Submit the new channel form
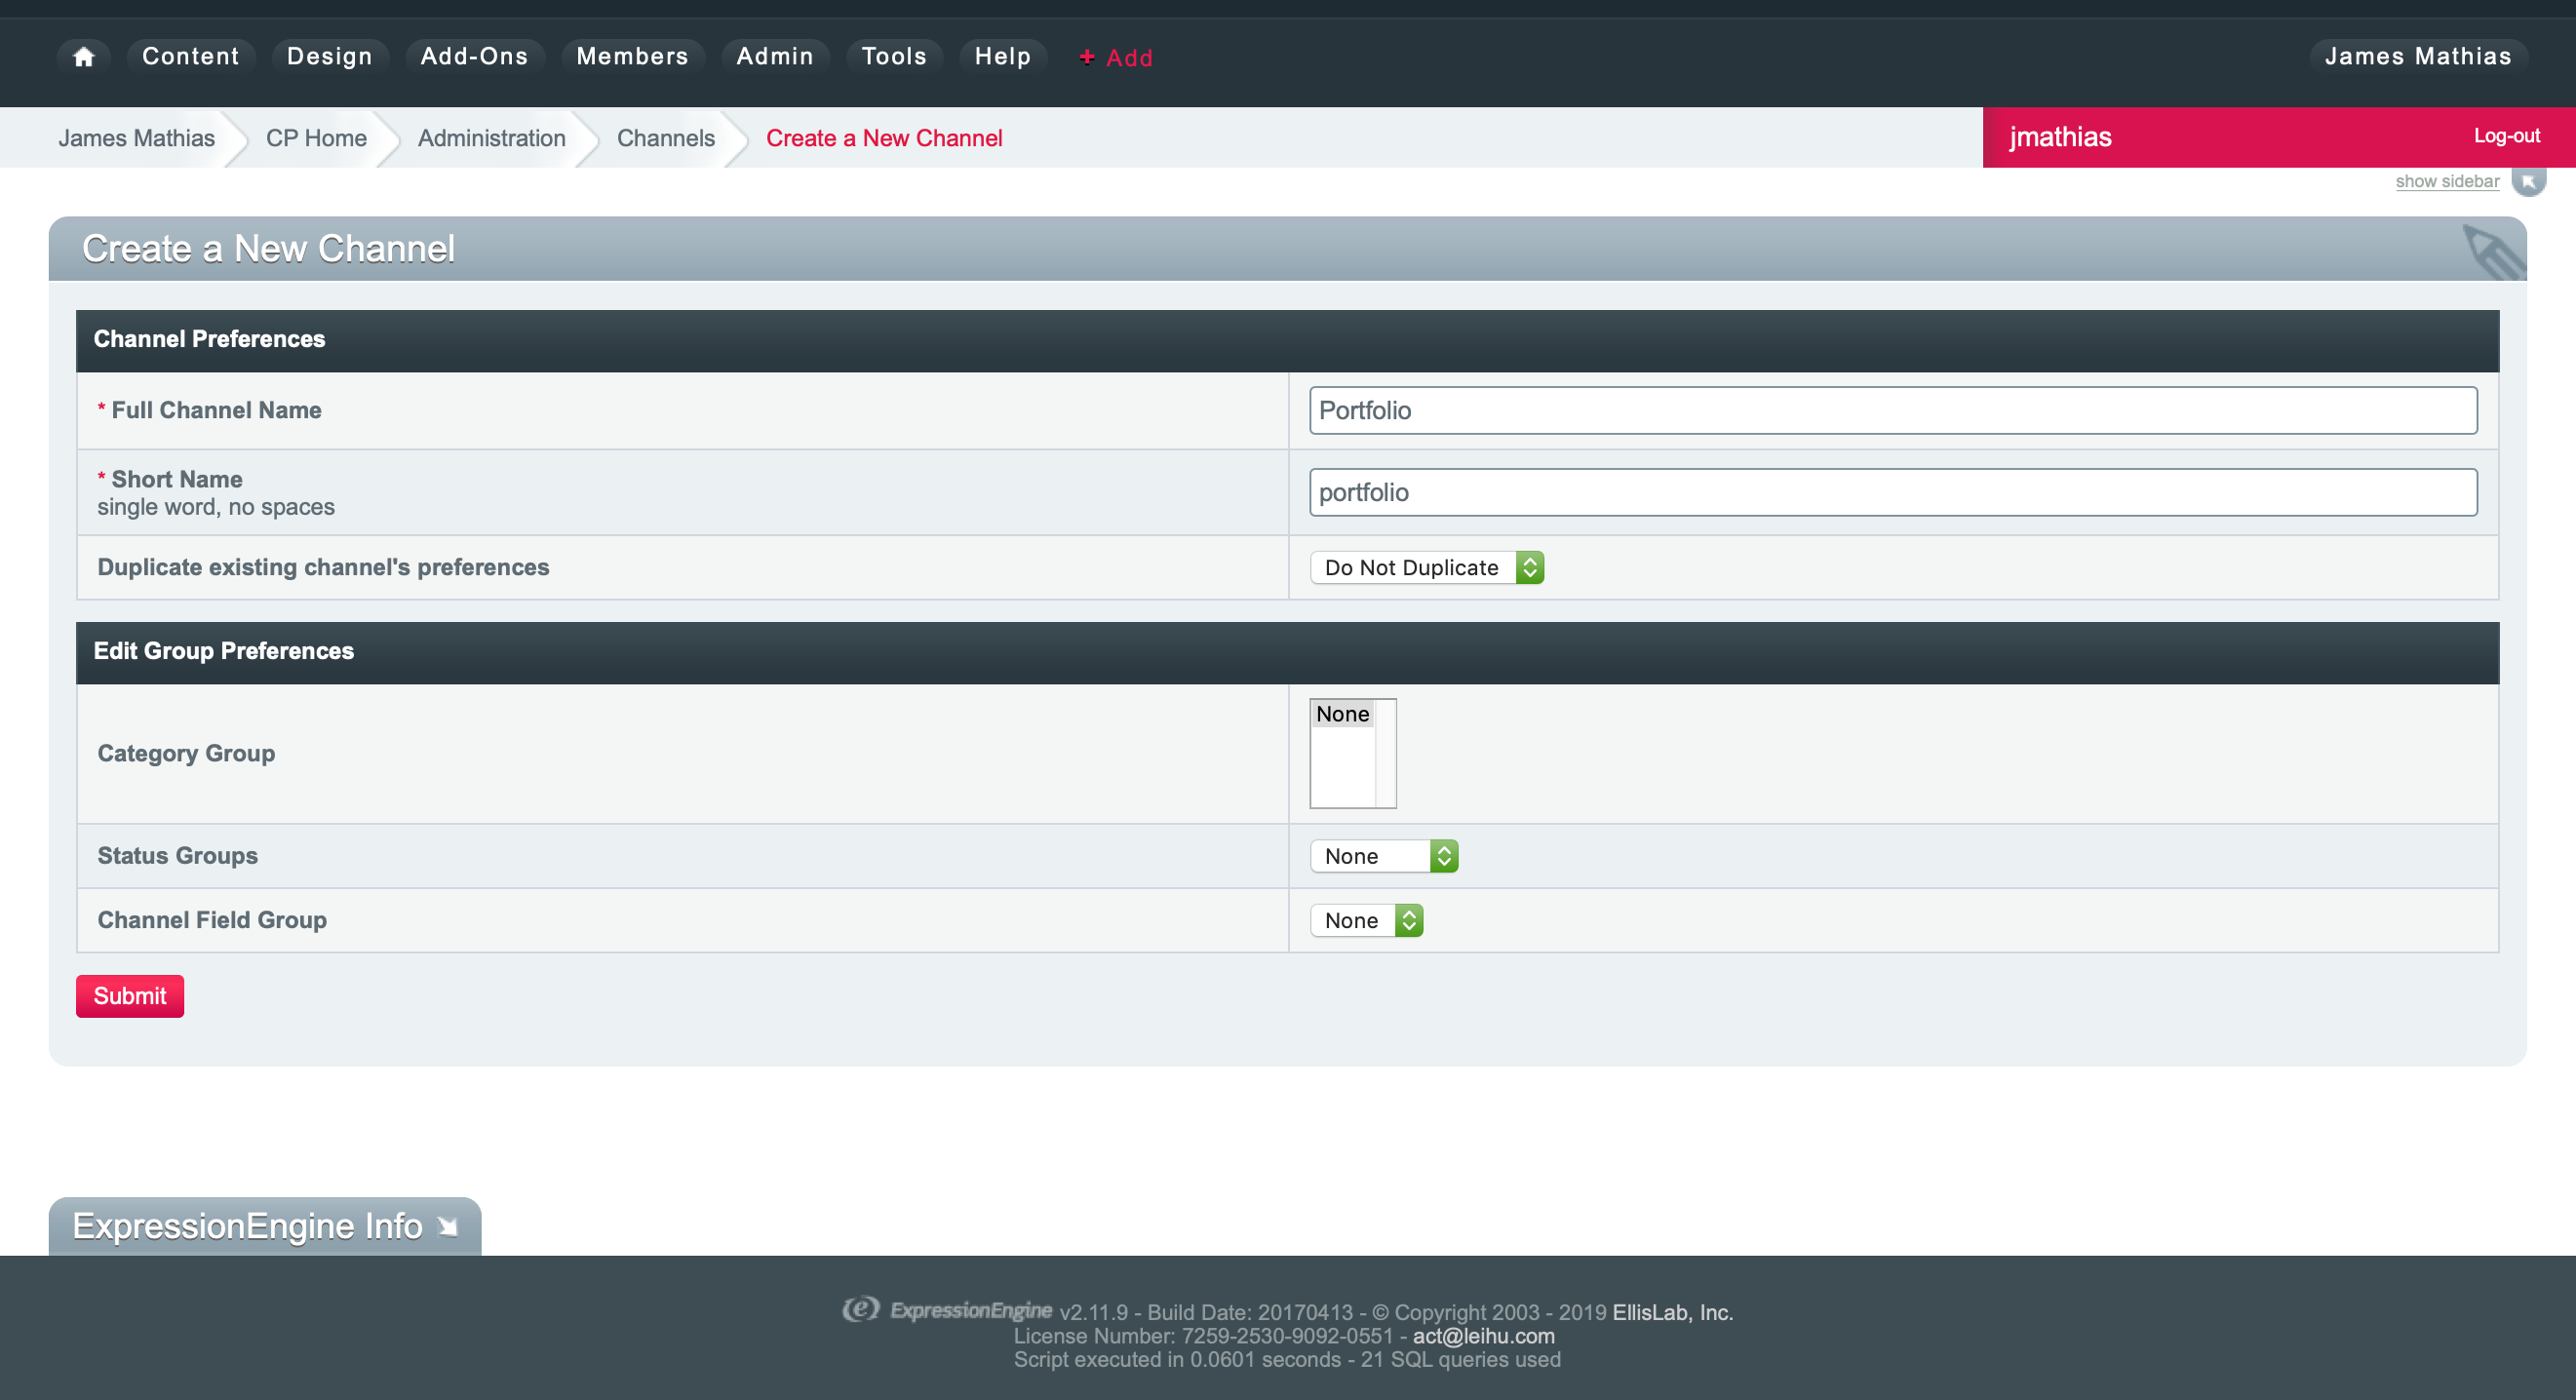 (x=130, y=997)
